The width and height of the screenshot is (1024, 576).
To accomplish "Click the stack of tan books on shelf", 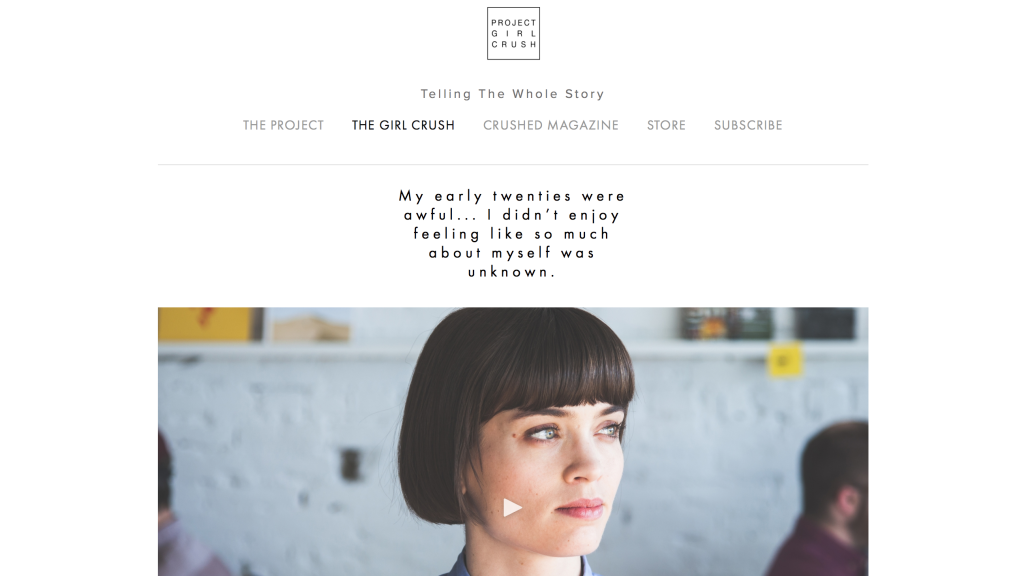I will pos(310,328).
